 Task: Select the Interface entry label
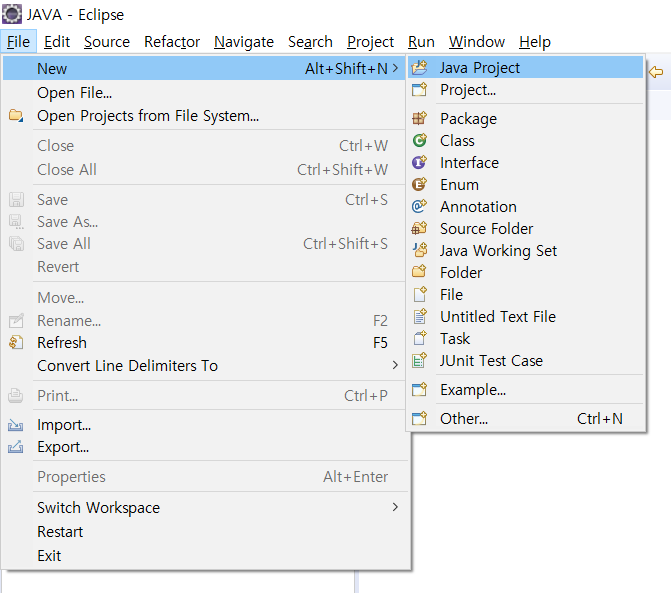pyautogui.click(x=469, y=162)
